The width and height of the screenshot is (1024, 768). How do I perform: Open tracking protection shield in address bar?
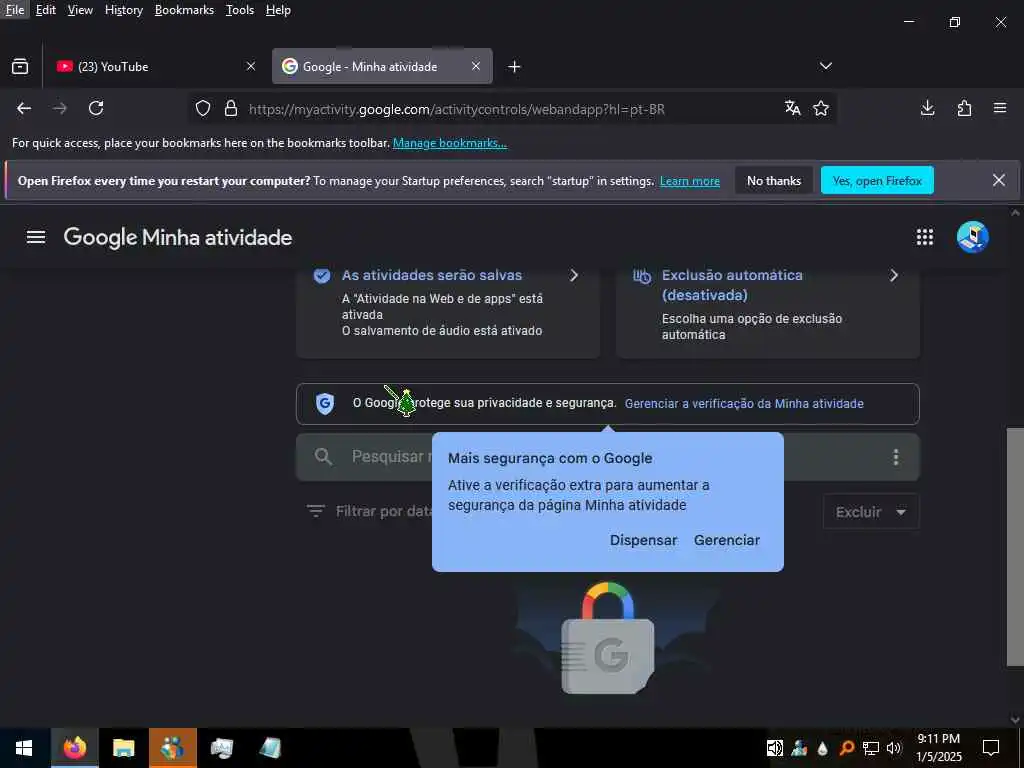[203, 108]
